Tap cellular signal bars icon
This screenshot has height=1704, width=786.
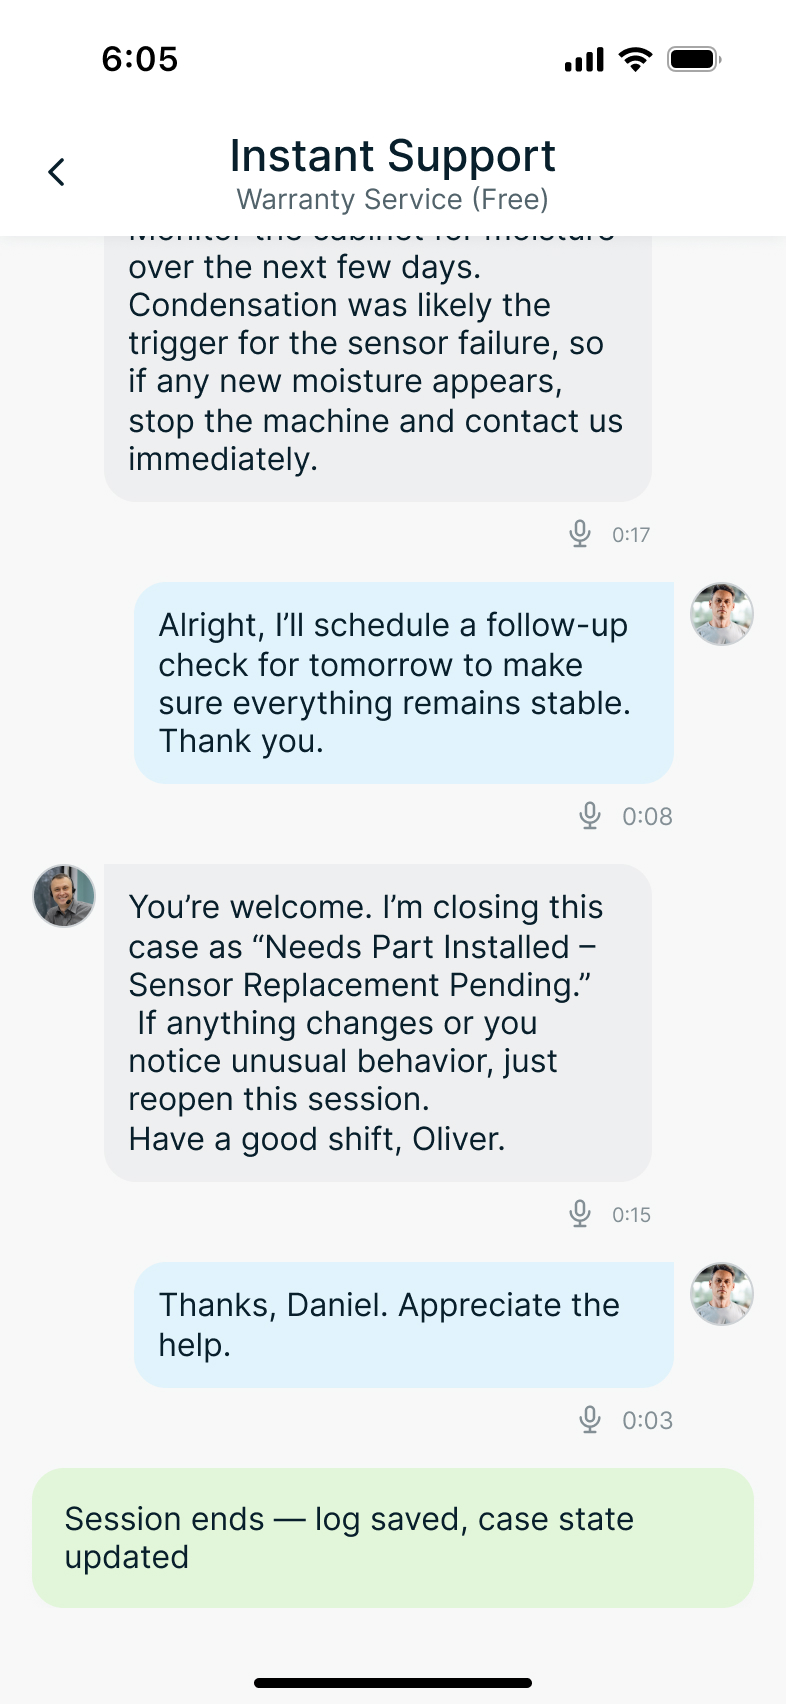click(585, 60)
